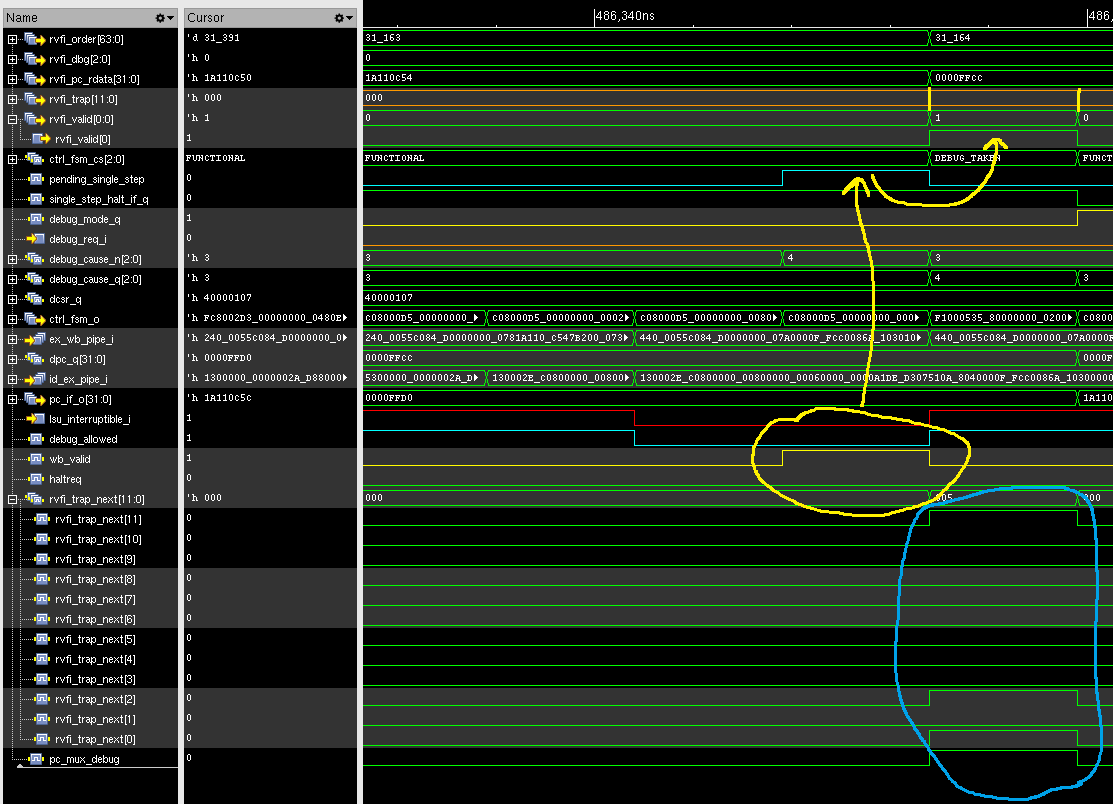Click the register icon beside debug_mode_q
Image resolution: width=1115 pixels, height=804 pixels.
37,219
